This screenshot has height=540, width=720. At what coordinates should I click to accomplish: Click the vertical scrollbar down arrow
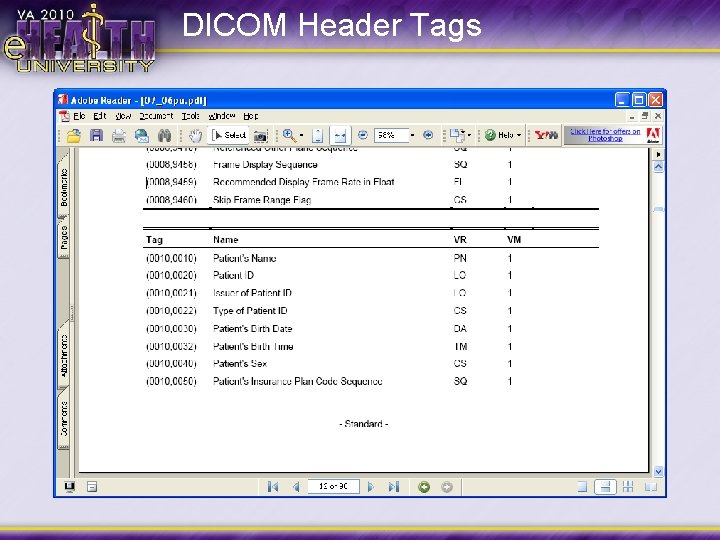click(x=658, y=471)
